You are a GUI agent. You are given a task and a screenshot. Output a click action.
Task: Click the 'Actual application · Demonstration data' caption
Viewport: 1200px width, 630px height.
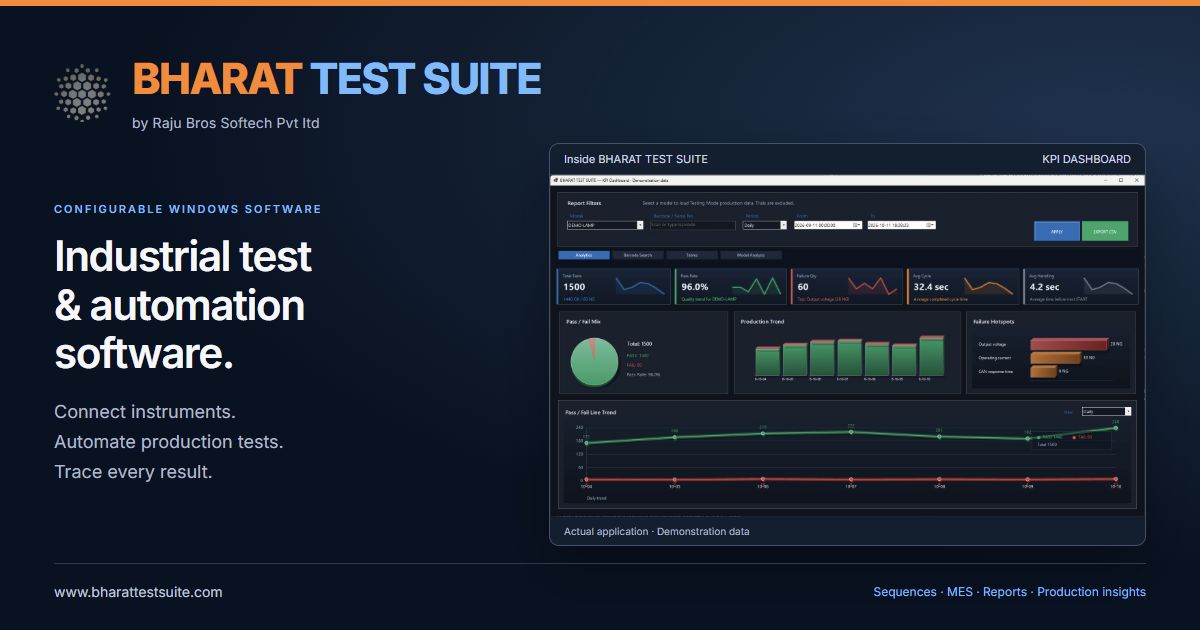656,531
